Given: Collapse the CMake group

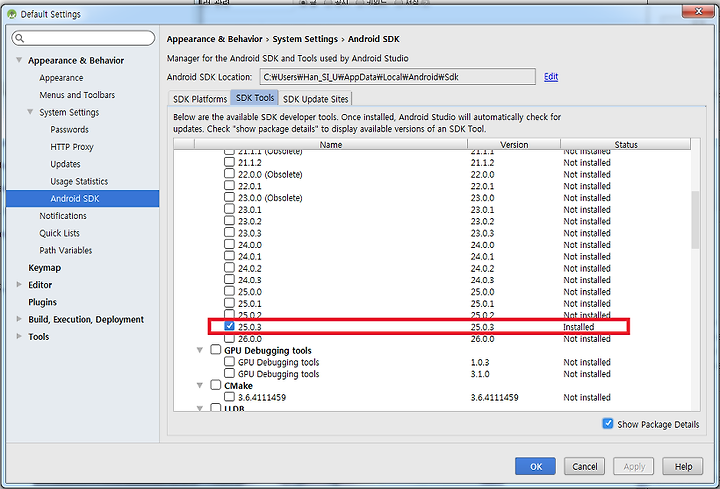Looking at the screenshot, I should click(x=200, y=385).
